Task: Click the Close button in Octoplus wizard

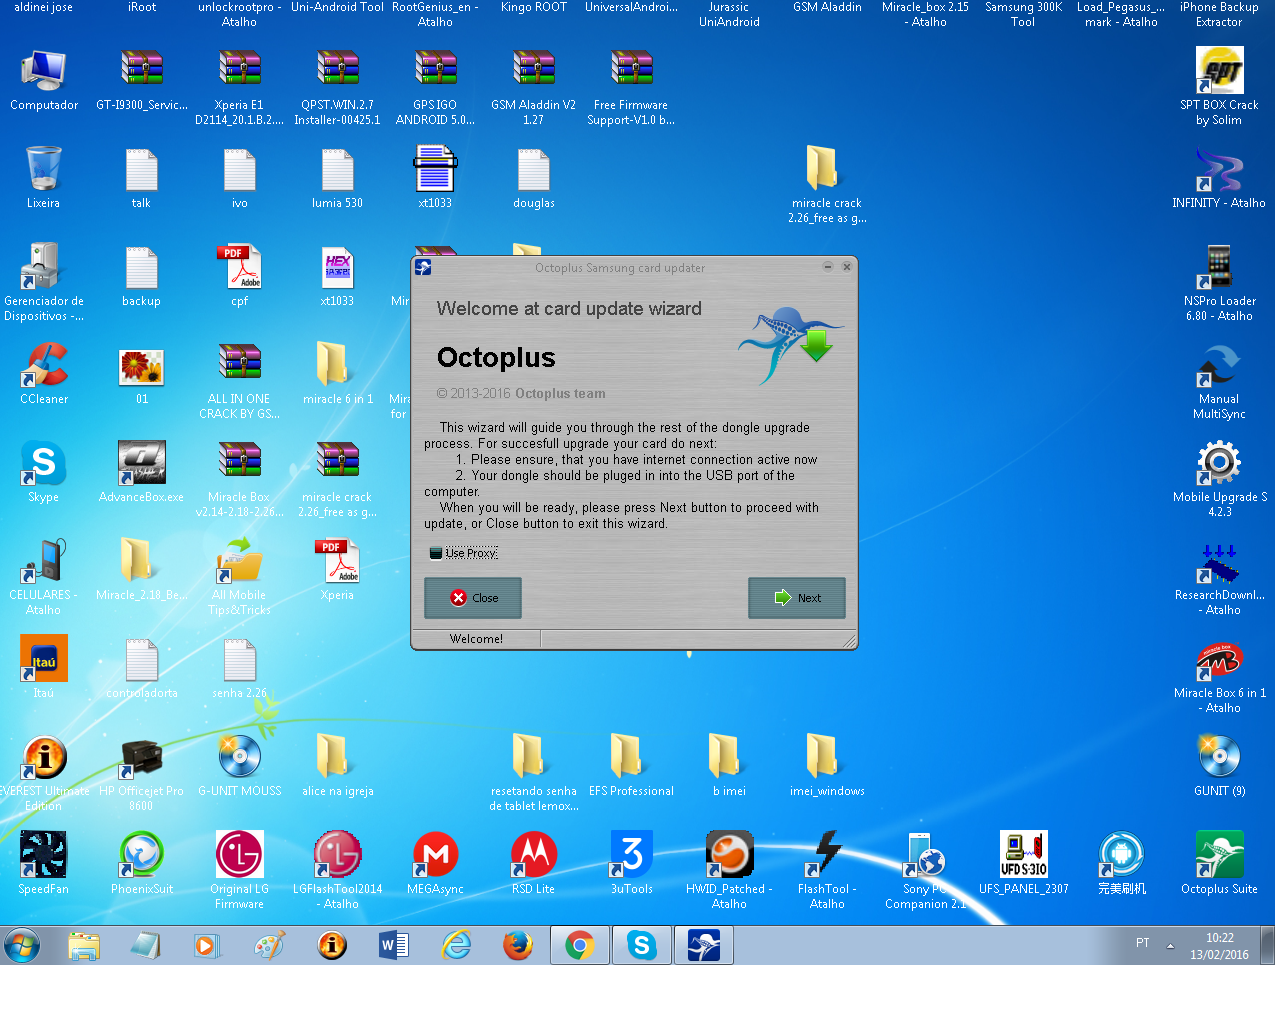Action: point(473,598)
